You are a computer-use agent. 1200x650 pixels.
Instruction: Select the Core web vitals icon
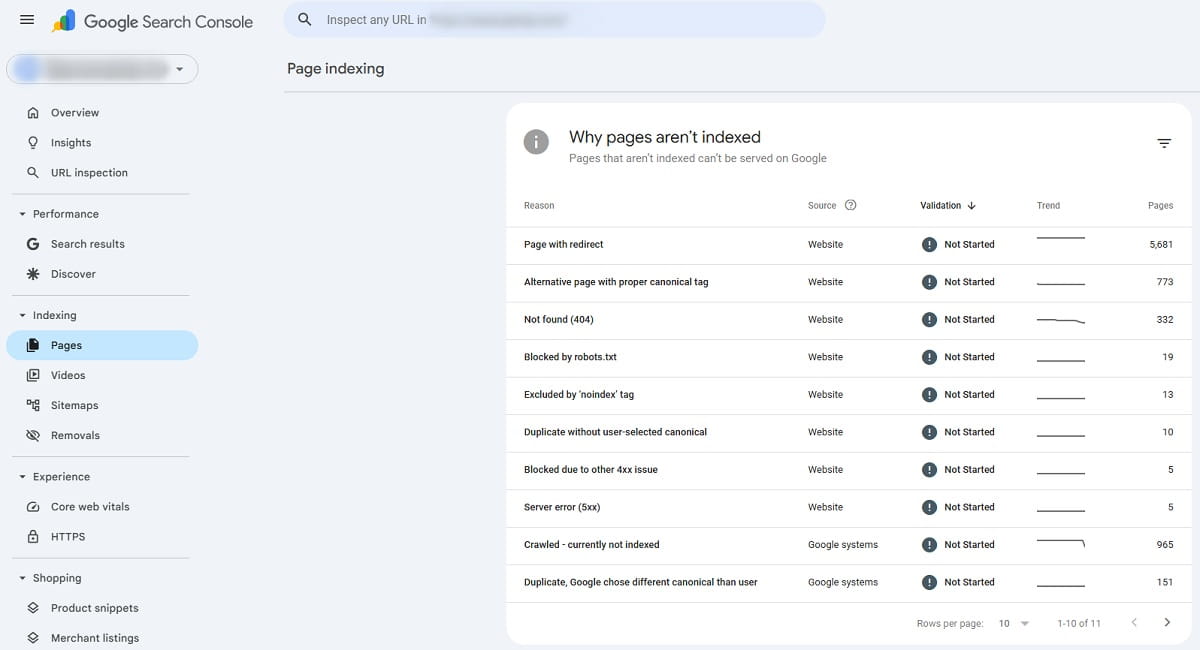pyautogui.click(x=33, y=506)
